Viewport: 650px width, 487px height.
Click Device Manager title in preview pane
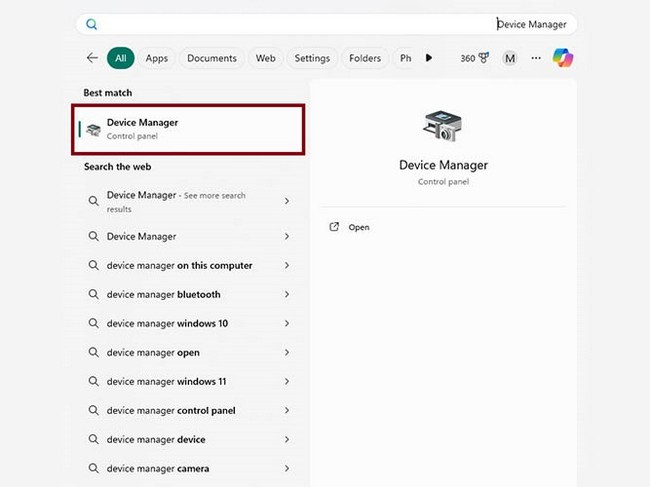click(443, 165)
